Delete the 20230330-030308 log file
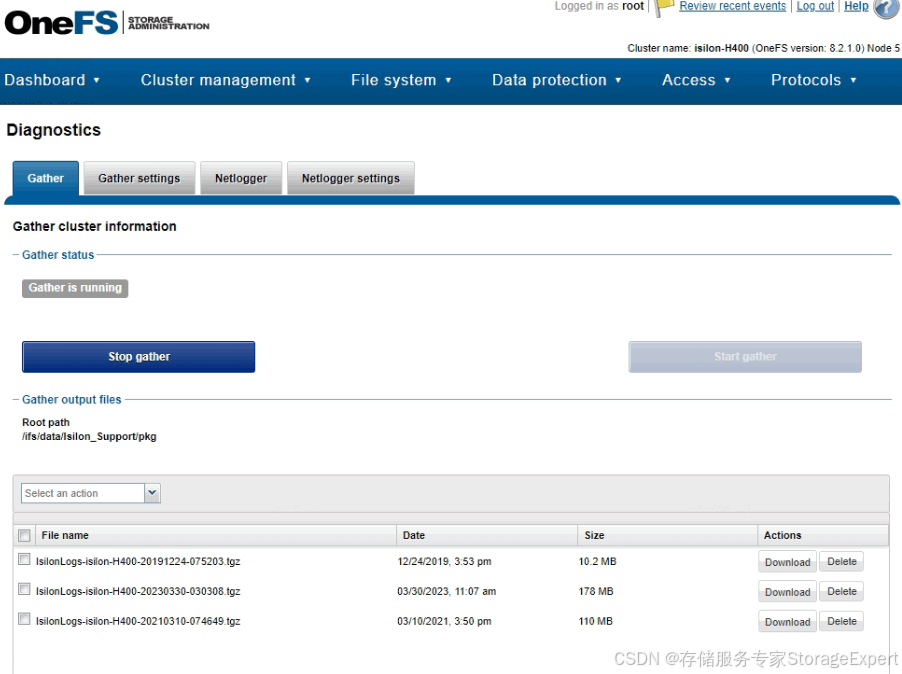902x674 pixels. (x=842, y=592)
